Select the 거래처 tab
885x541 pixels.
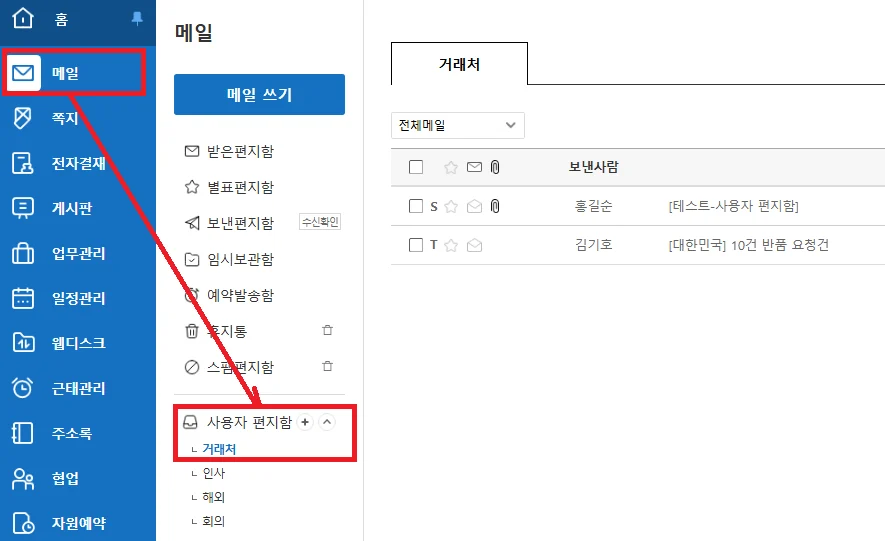[459, 64]
